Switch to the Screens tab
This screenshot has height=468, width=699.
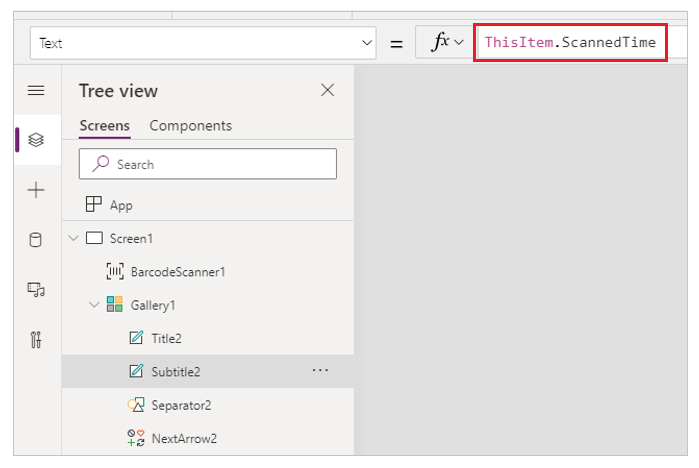pyautogui.click(x=104, y=126)
